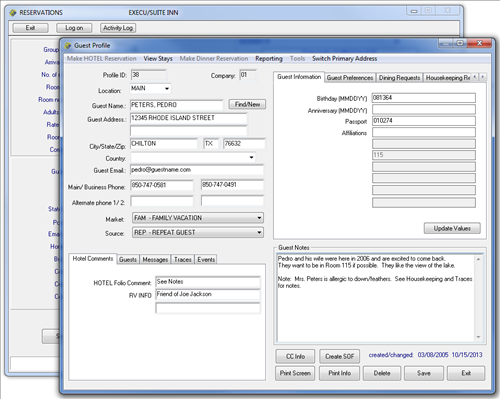Click the Guest Profile window title icon
500x399 pixels.
(68, 45)
